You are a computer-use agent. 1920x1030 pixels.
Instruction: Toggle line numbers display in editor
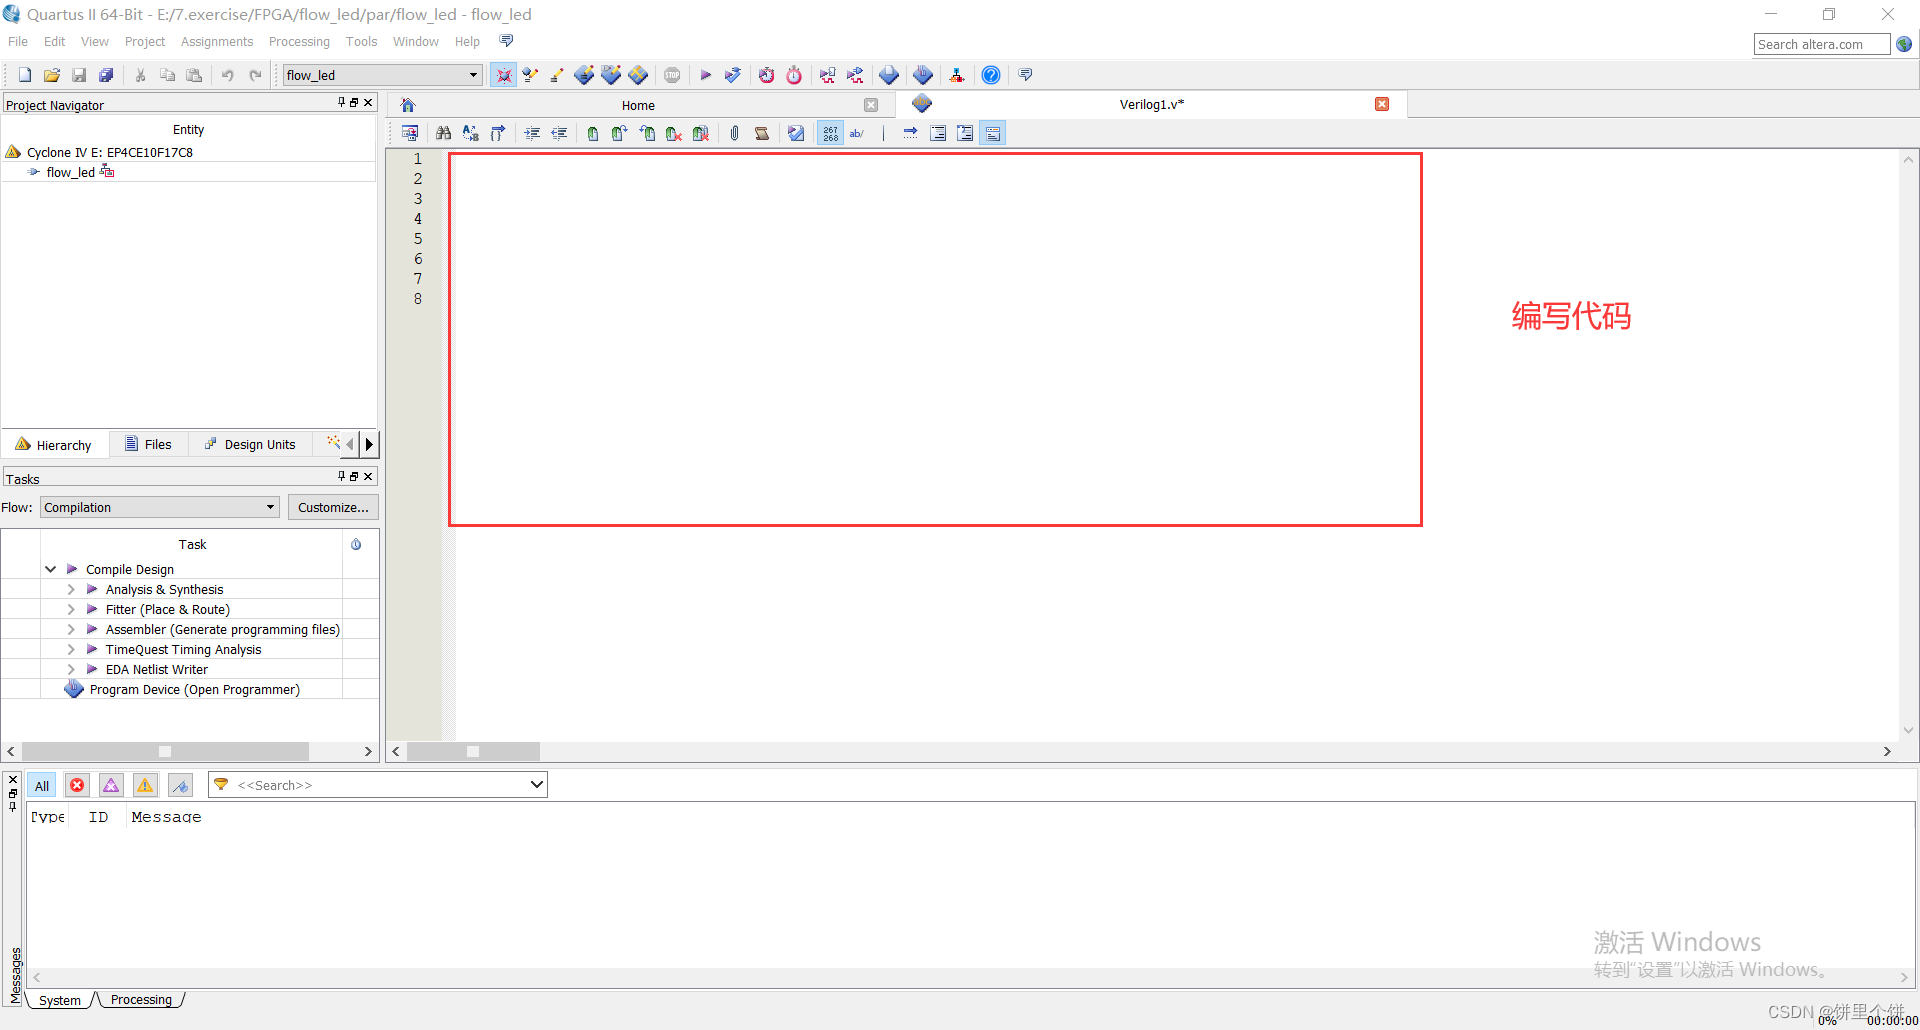click(831, 133)
